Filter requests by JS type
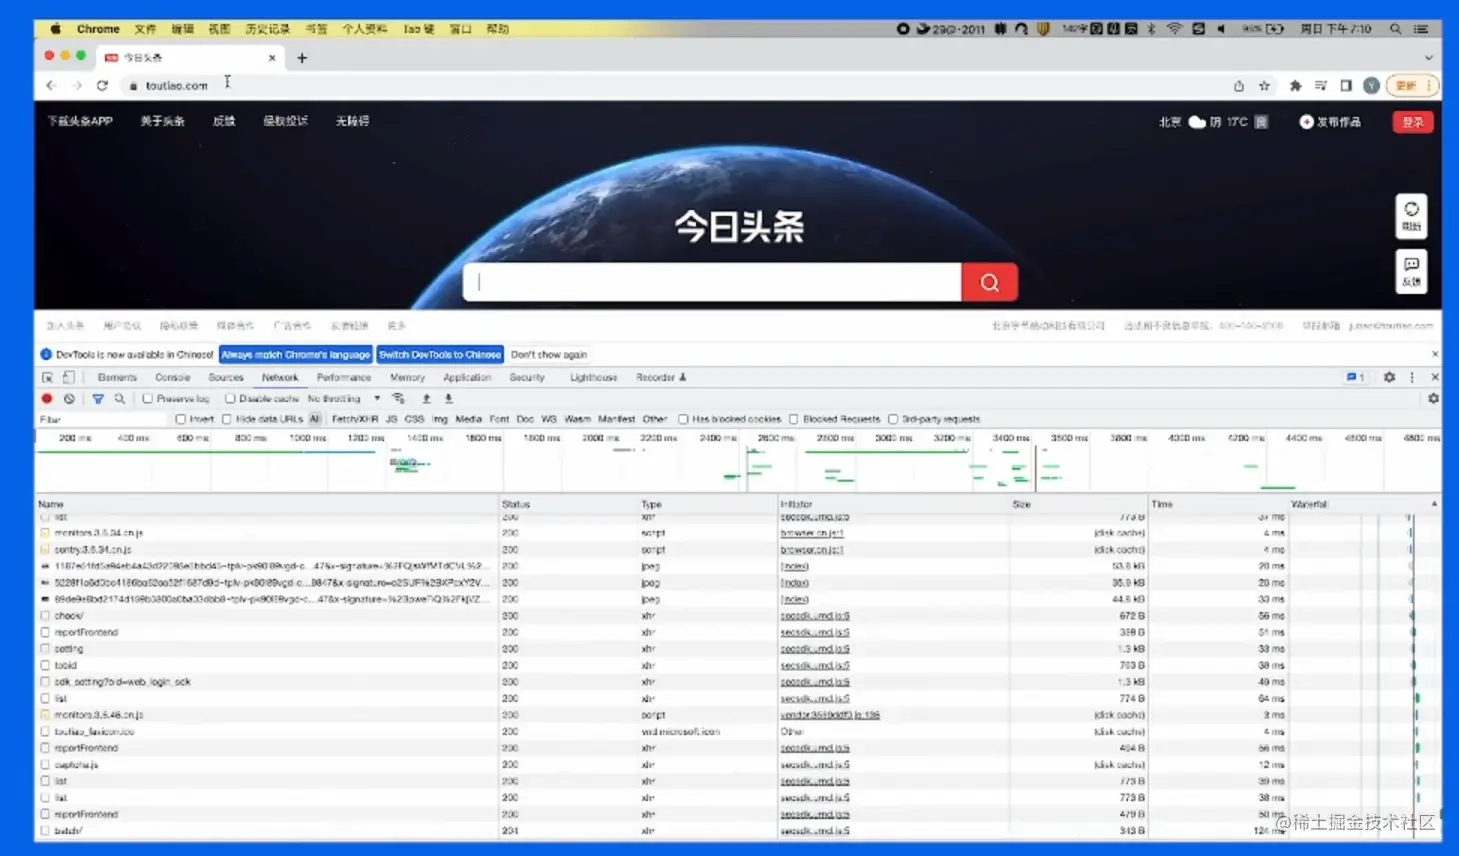This screenshot has height=856, width=1459. [391, 420]
